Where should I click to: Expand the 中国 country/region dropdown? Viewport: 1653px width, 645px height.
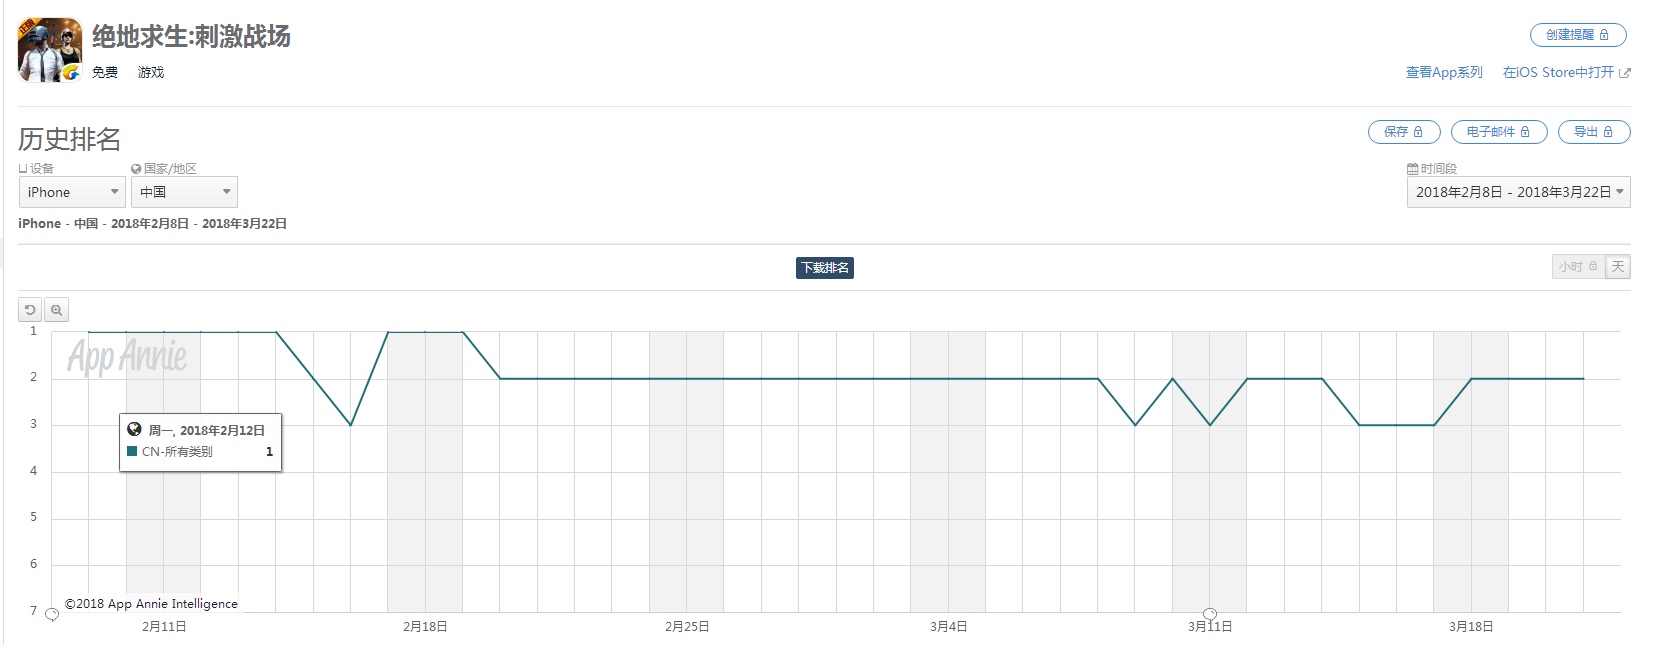click(184, 192)
